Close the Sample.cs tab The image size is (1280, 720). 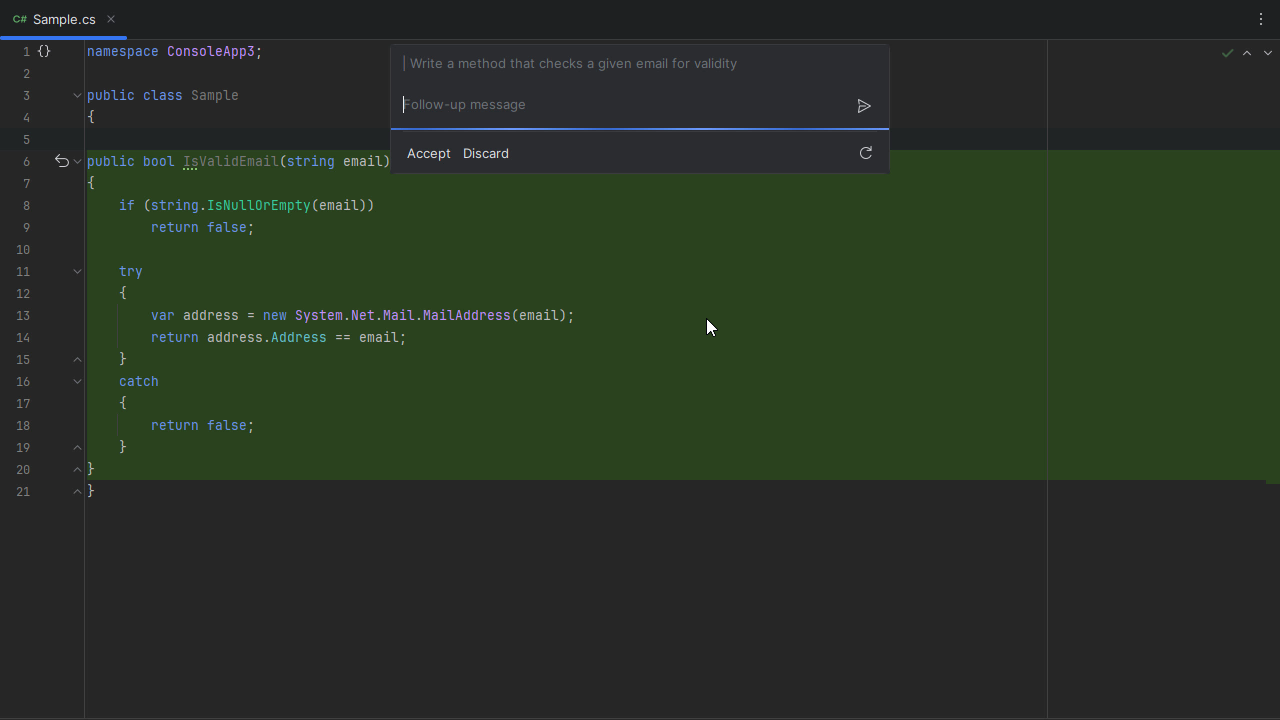click(111, 19)
